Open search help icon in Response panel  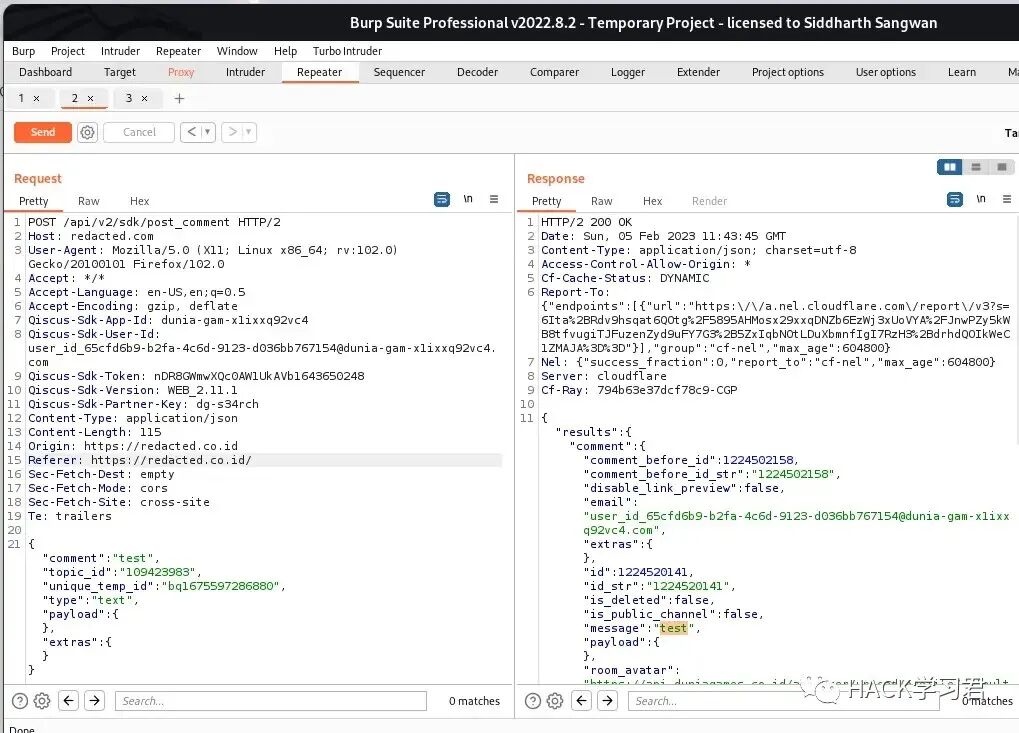533,701
